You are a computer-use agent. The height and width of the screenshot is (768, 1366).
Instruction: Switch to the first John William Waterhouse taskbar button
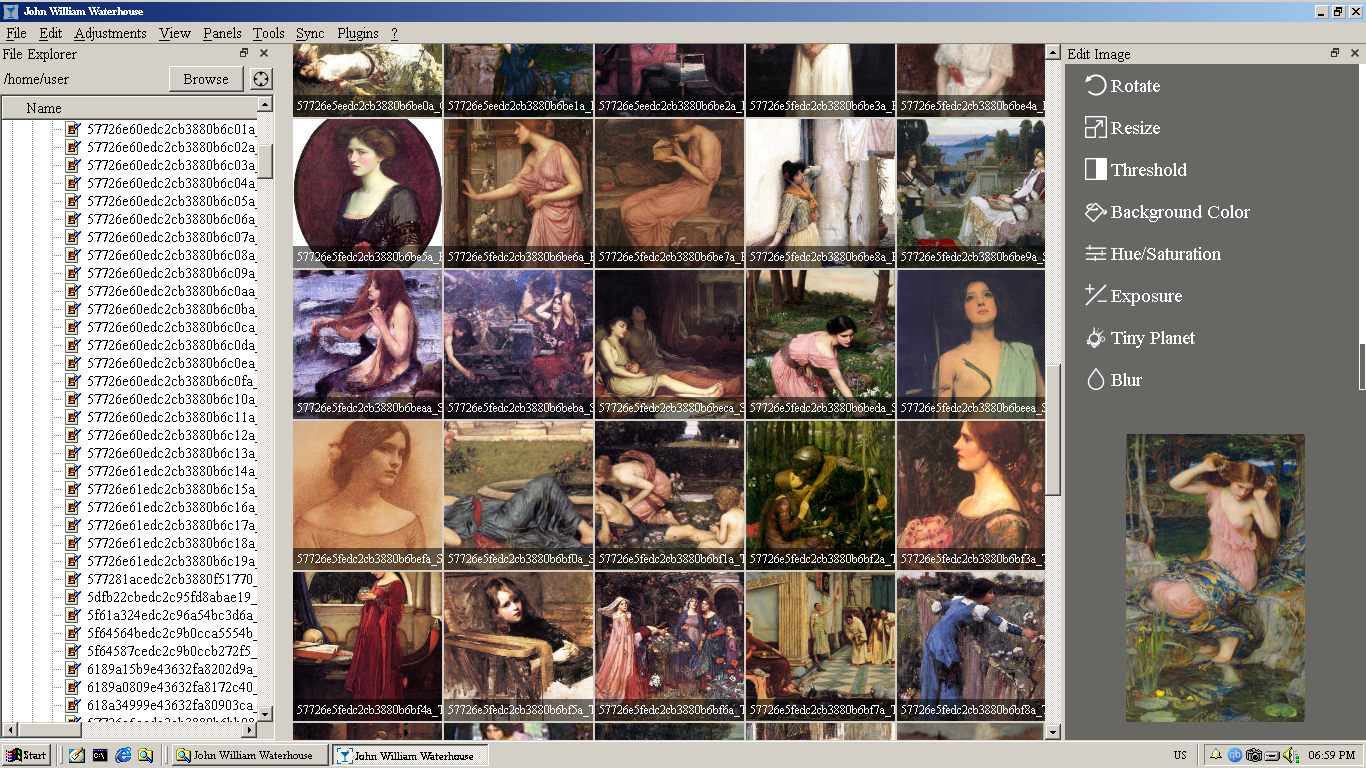(x=251, y=756)
